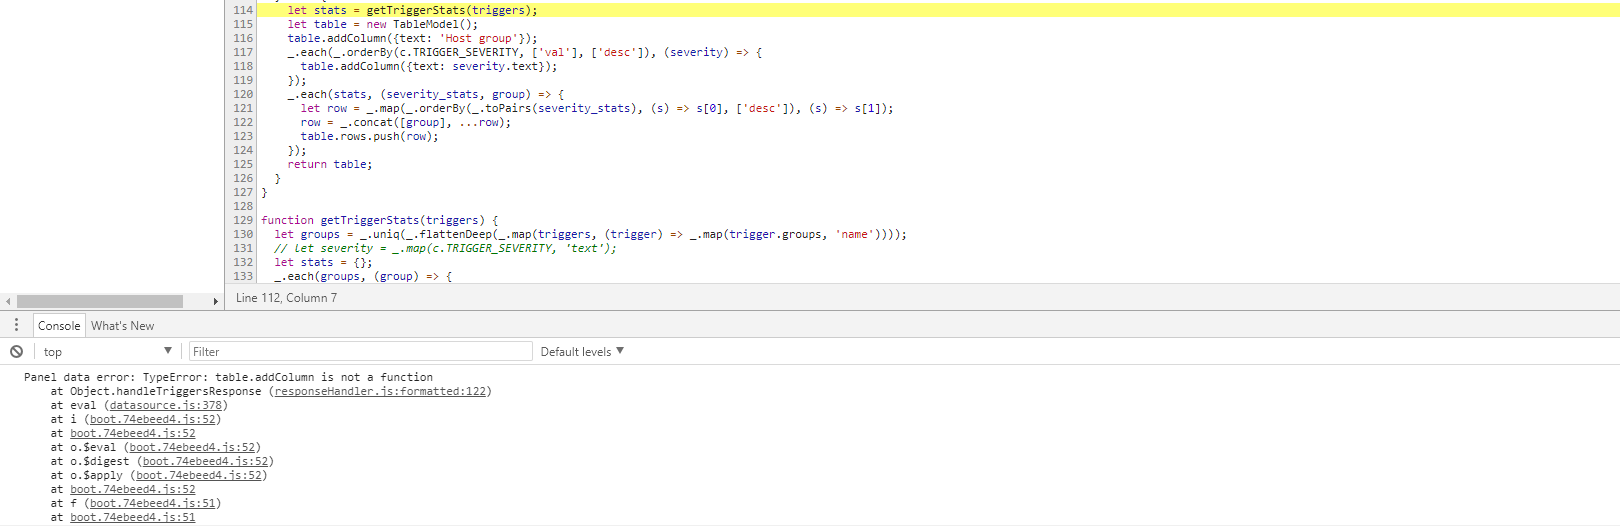
Task: Set a breakpoint on line number 125
Action: 243,164
